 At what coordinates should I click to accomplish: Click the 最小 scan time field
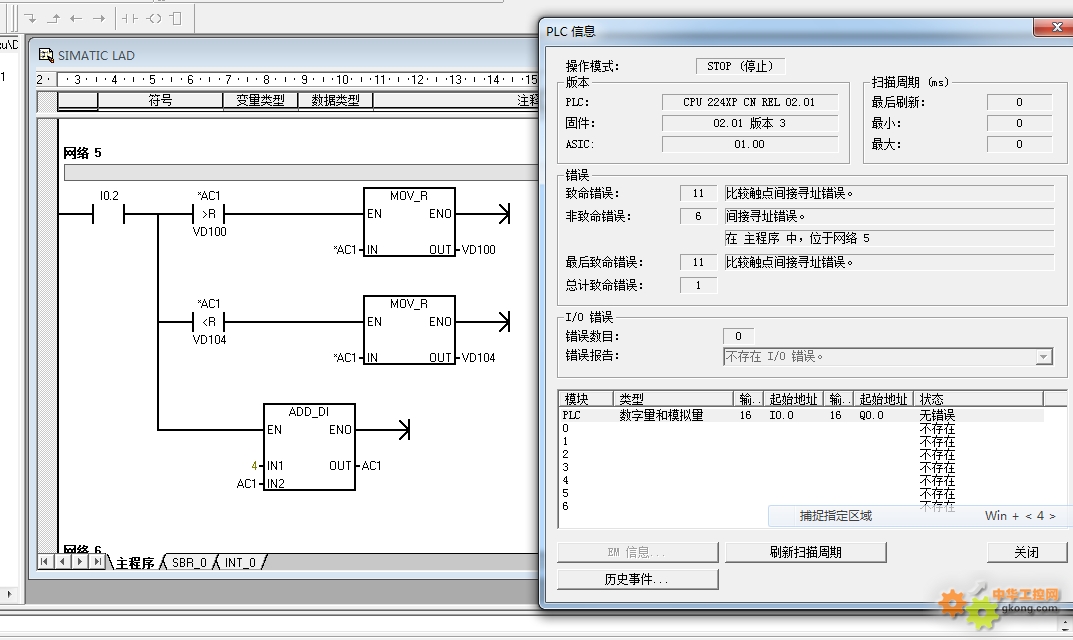click(x=1019, y=123)
